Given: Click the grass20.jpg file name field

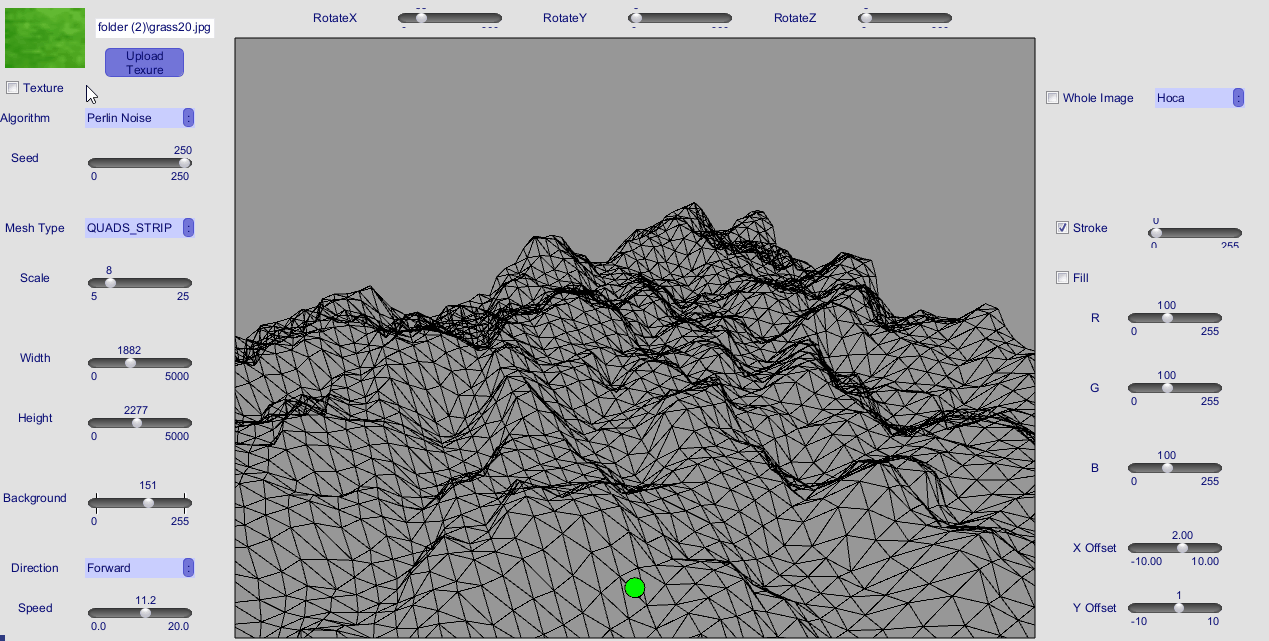Looking at the screenshot, I should [154, 27].
